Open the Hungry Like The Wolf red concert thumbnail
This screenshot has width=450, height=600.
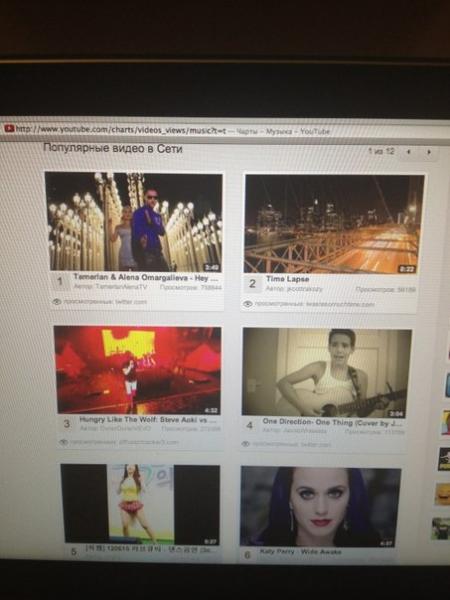pos(138,370)
